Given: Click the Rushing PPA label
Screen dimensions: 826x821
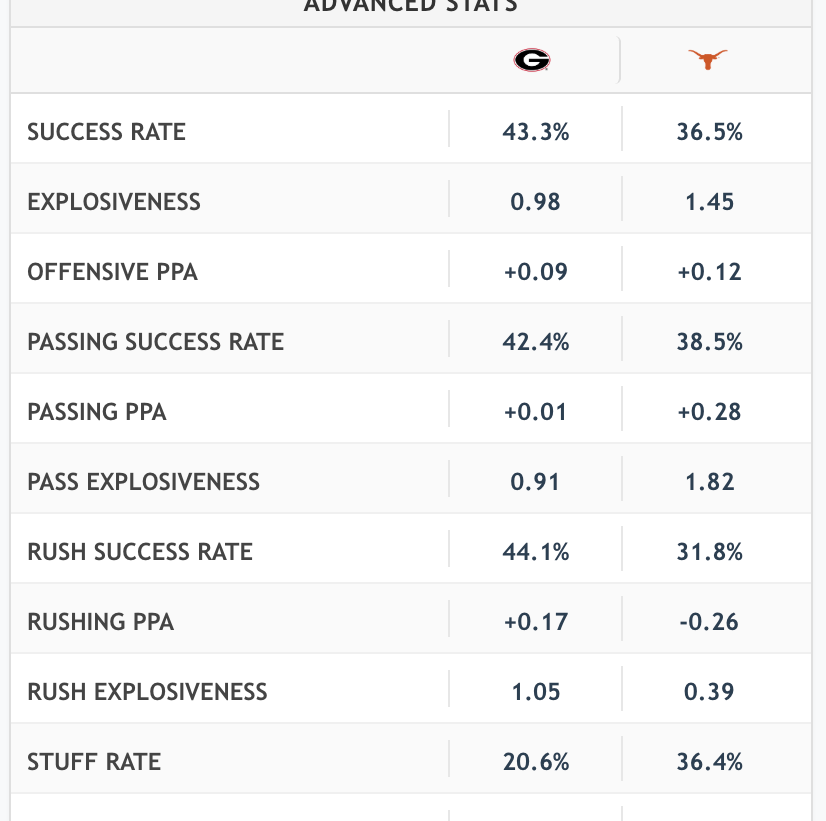Looking at the screenshot, I should coord(101,622).
